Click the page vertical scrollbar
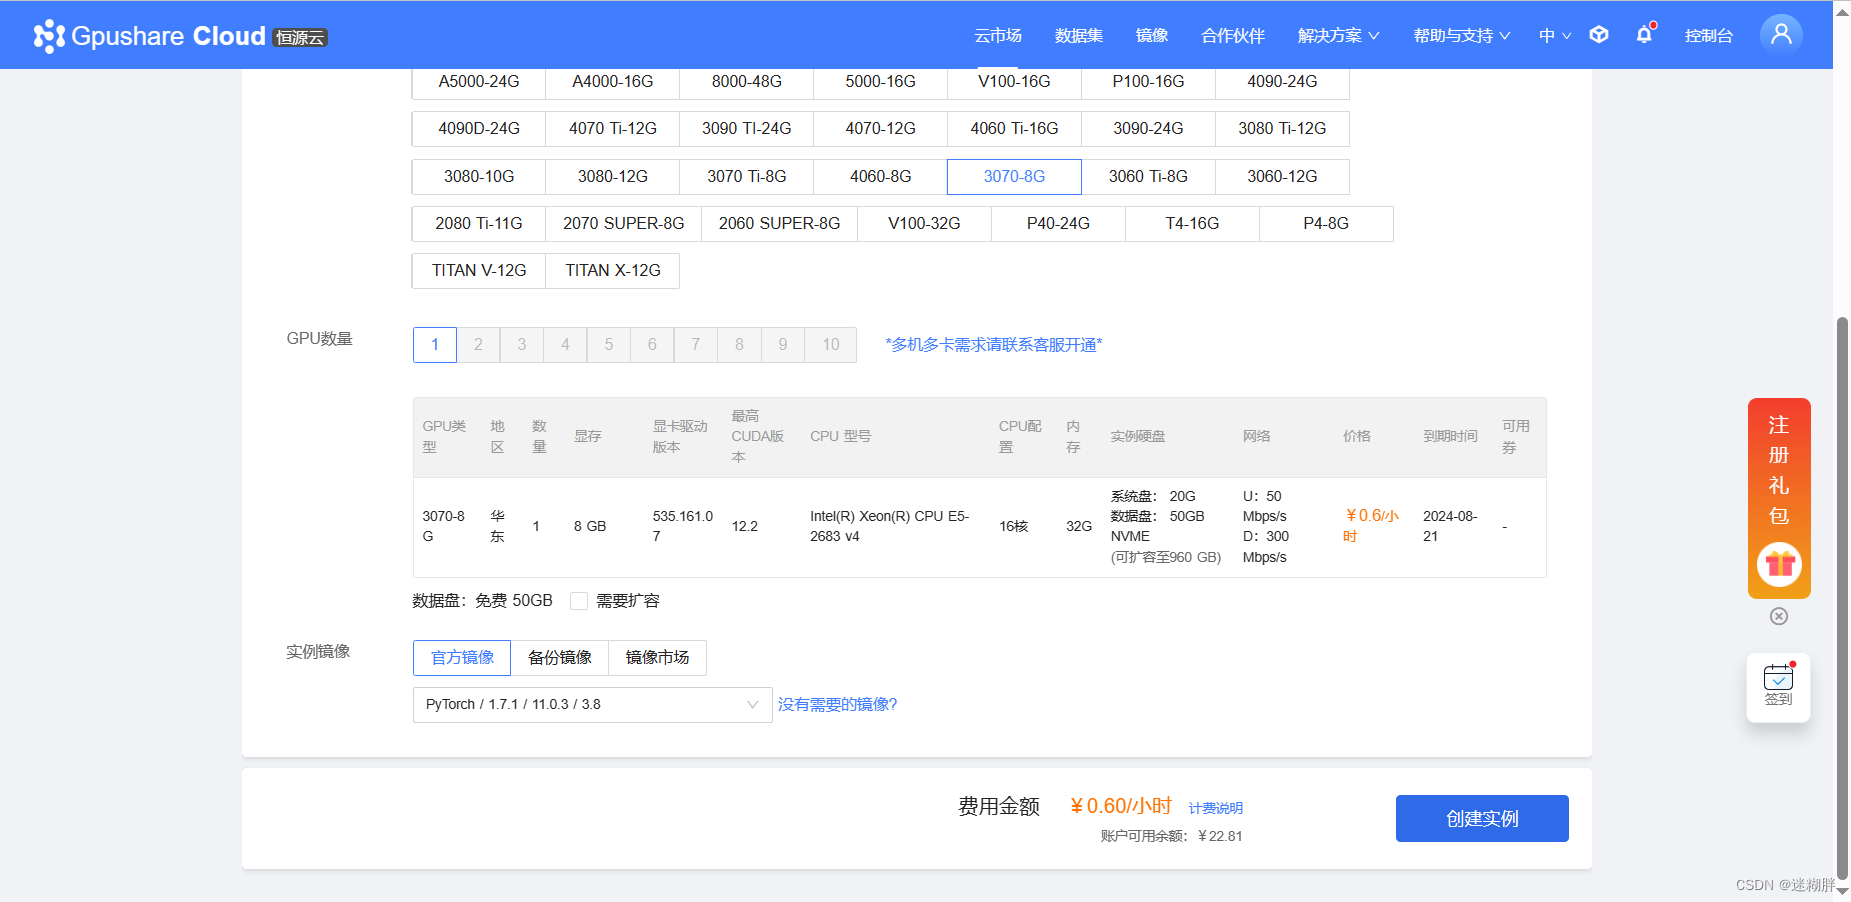The image size is (1851, 902). pyautogui.click(x=1842, y=596)
